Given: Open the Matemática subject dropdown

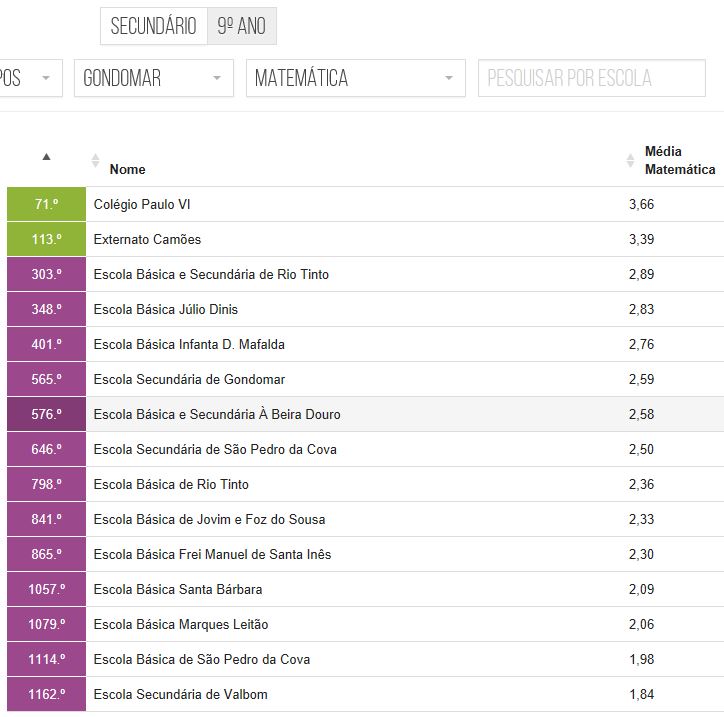Looking at the screenshot, I should point(356,78).
